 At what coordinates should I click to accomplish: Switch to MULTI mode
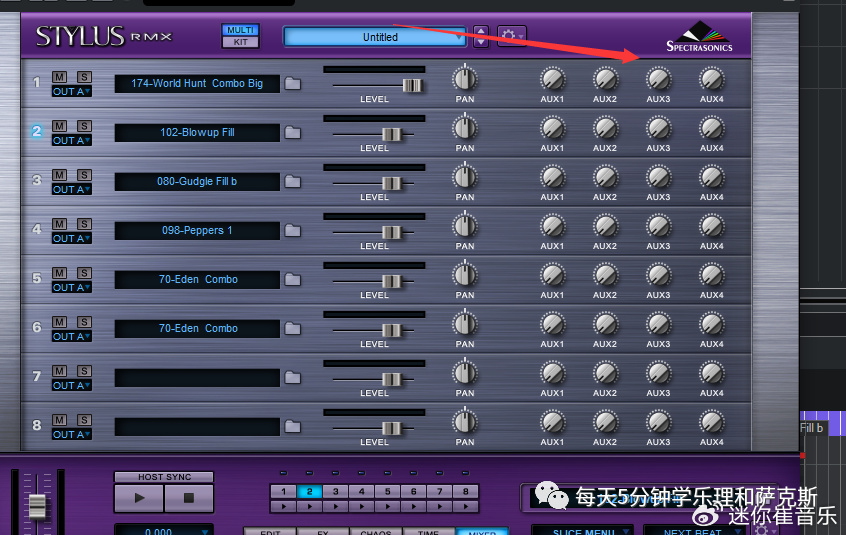pos(240,30)
